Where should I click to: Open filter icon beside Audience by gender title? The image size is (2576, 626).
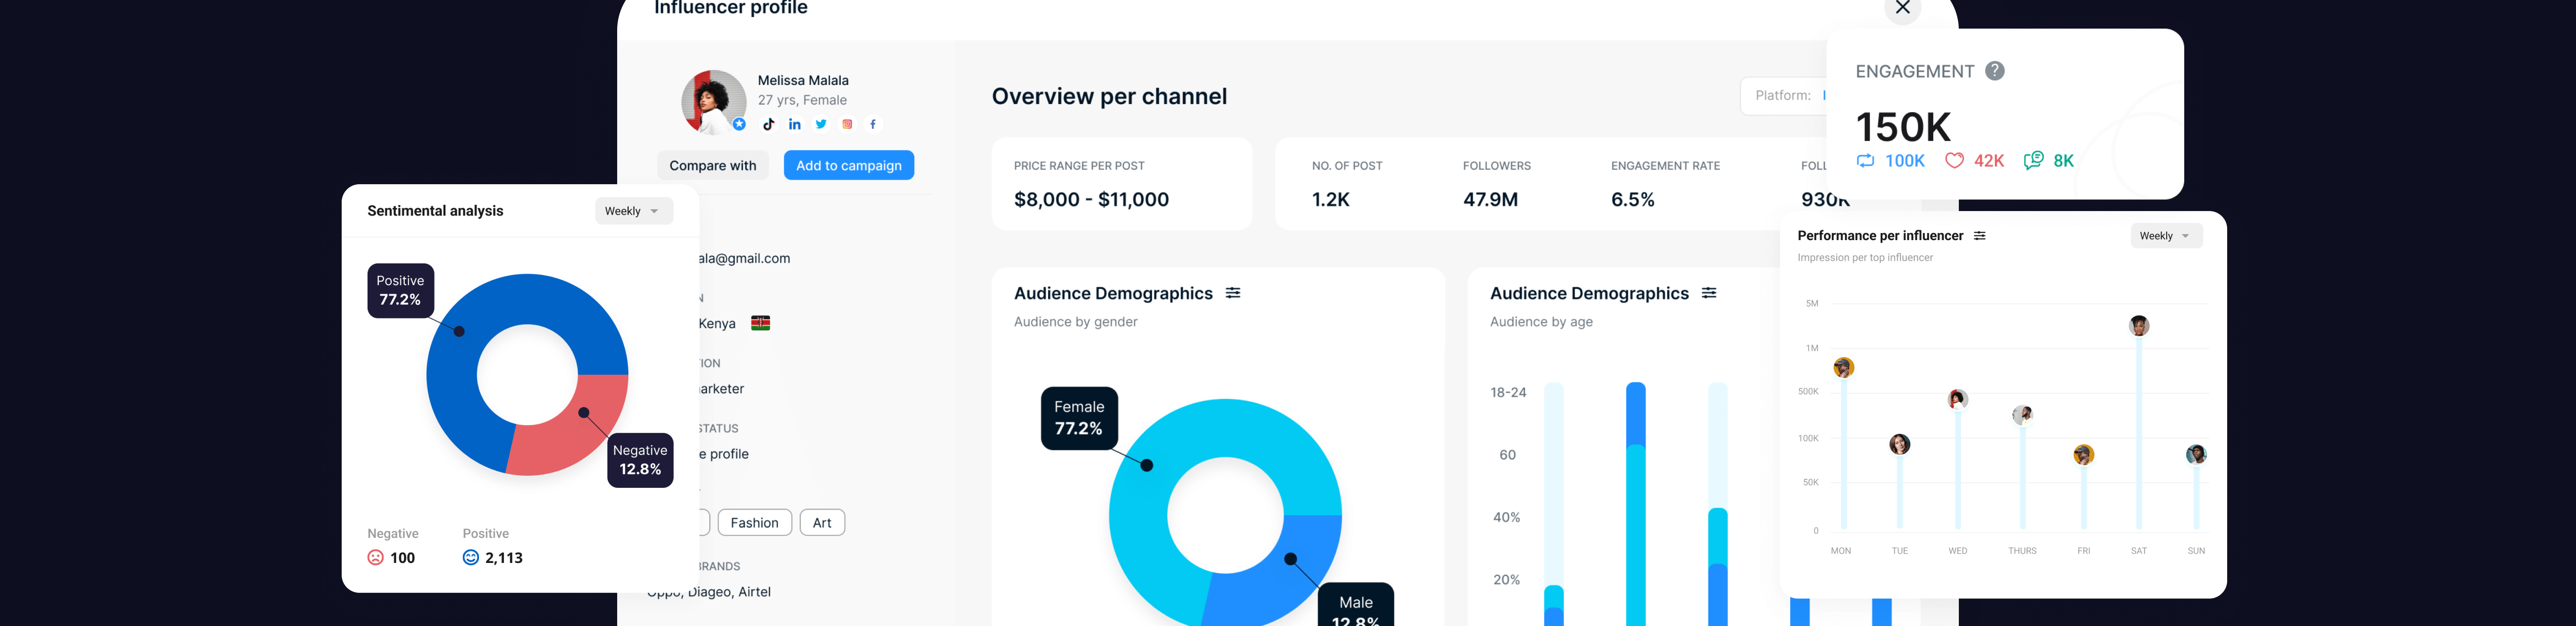[1233, 293]
